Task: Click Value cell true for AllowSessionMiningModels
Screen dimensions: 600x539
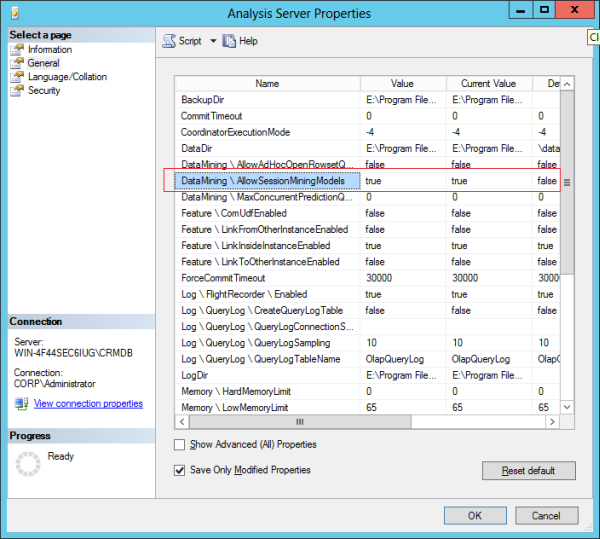Action: pos(403,181)
